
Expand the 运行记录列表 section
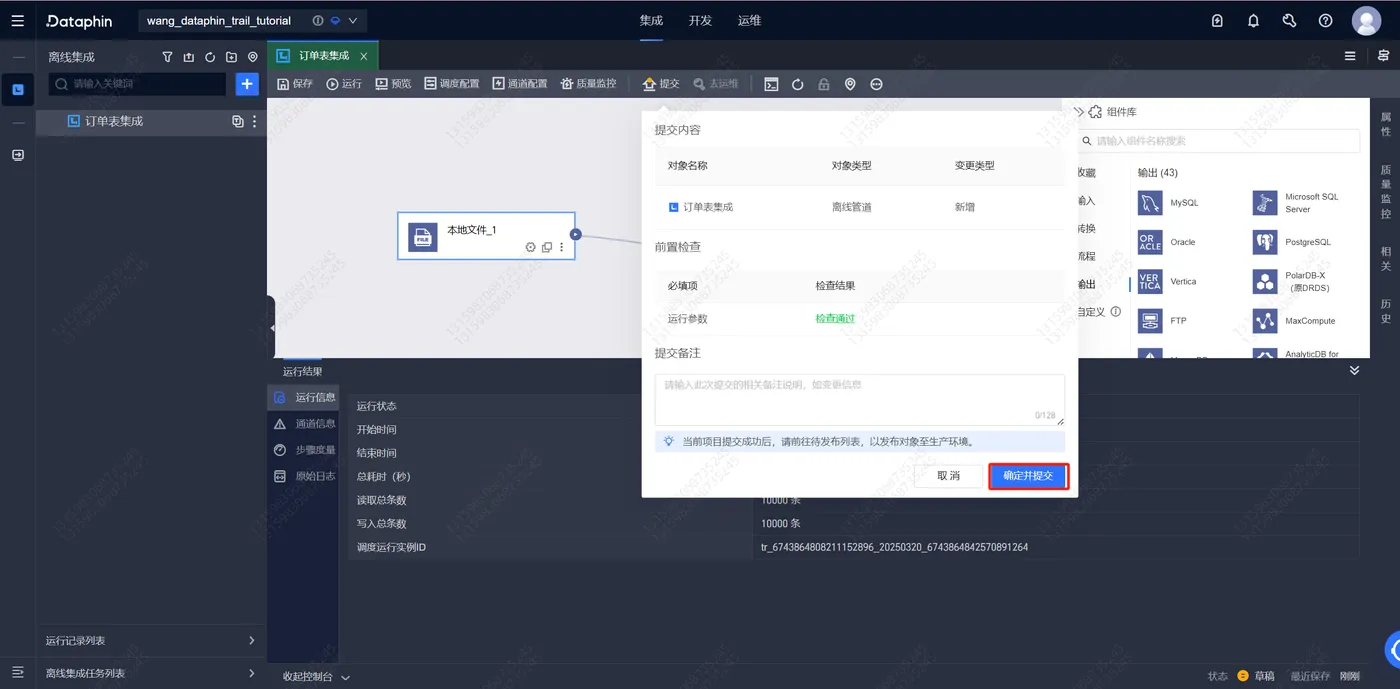click(x=150, y=641)
